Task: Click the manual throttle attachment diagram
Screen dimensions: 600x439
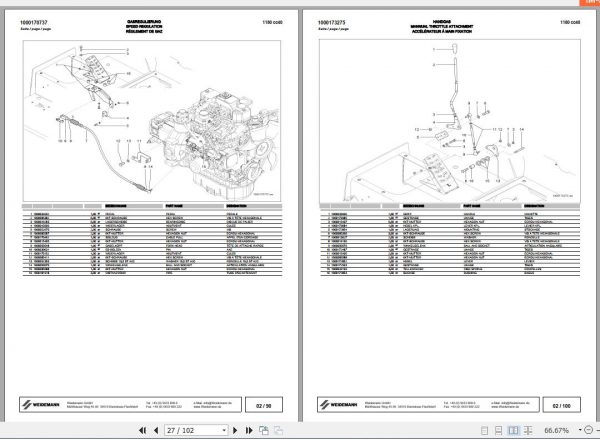Action: click(x=450, y=121)
